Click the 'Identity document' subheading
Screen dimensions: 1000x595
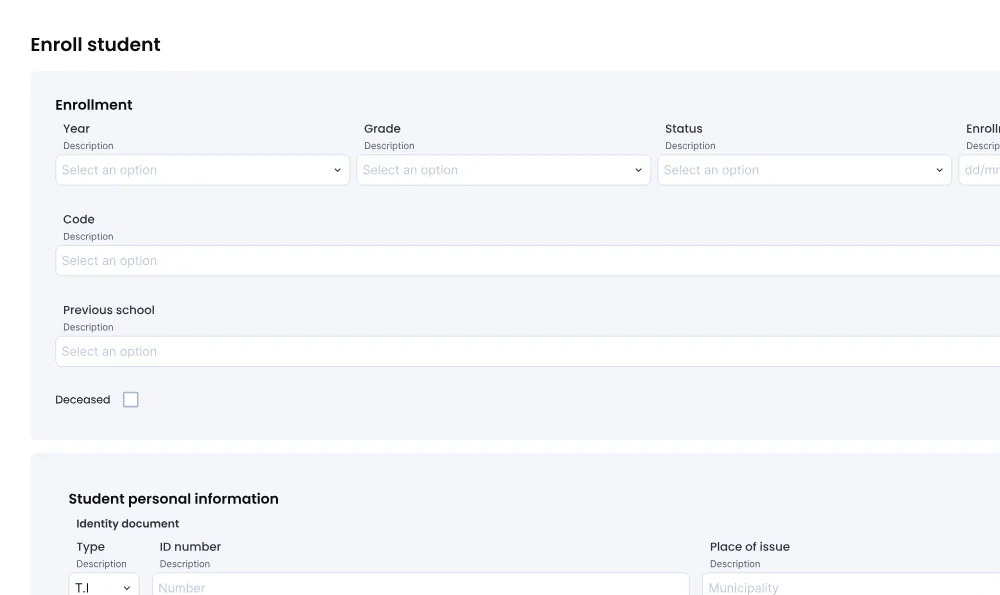coord(128,524)
